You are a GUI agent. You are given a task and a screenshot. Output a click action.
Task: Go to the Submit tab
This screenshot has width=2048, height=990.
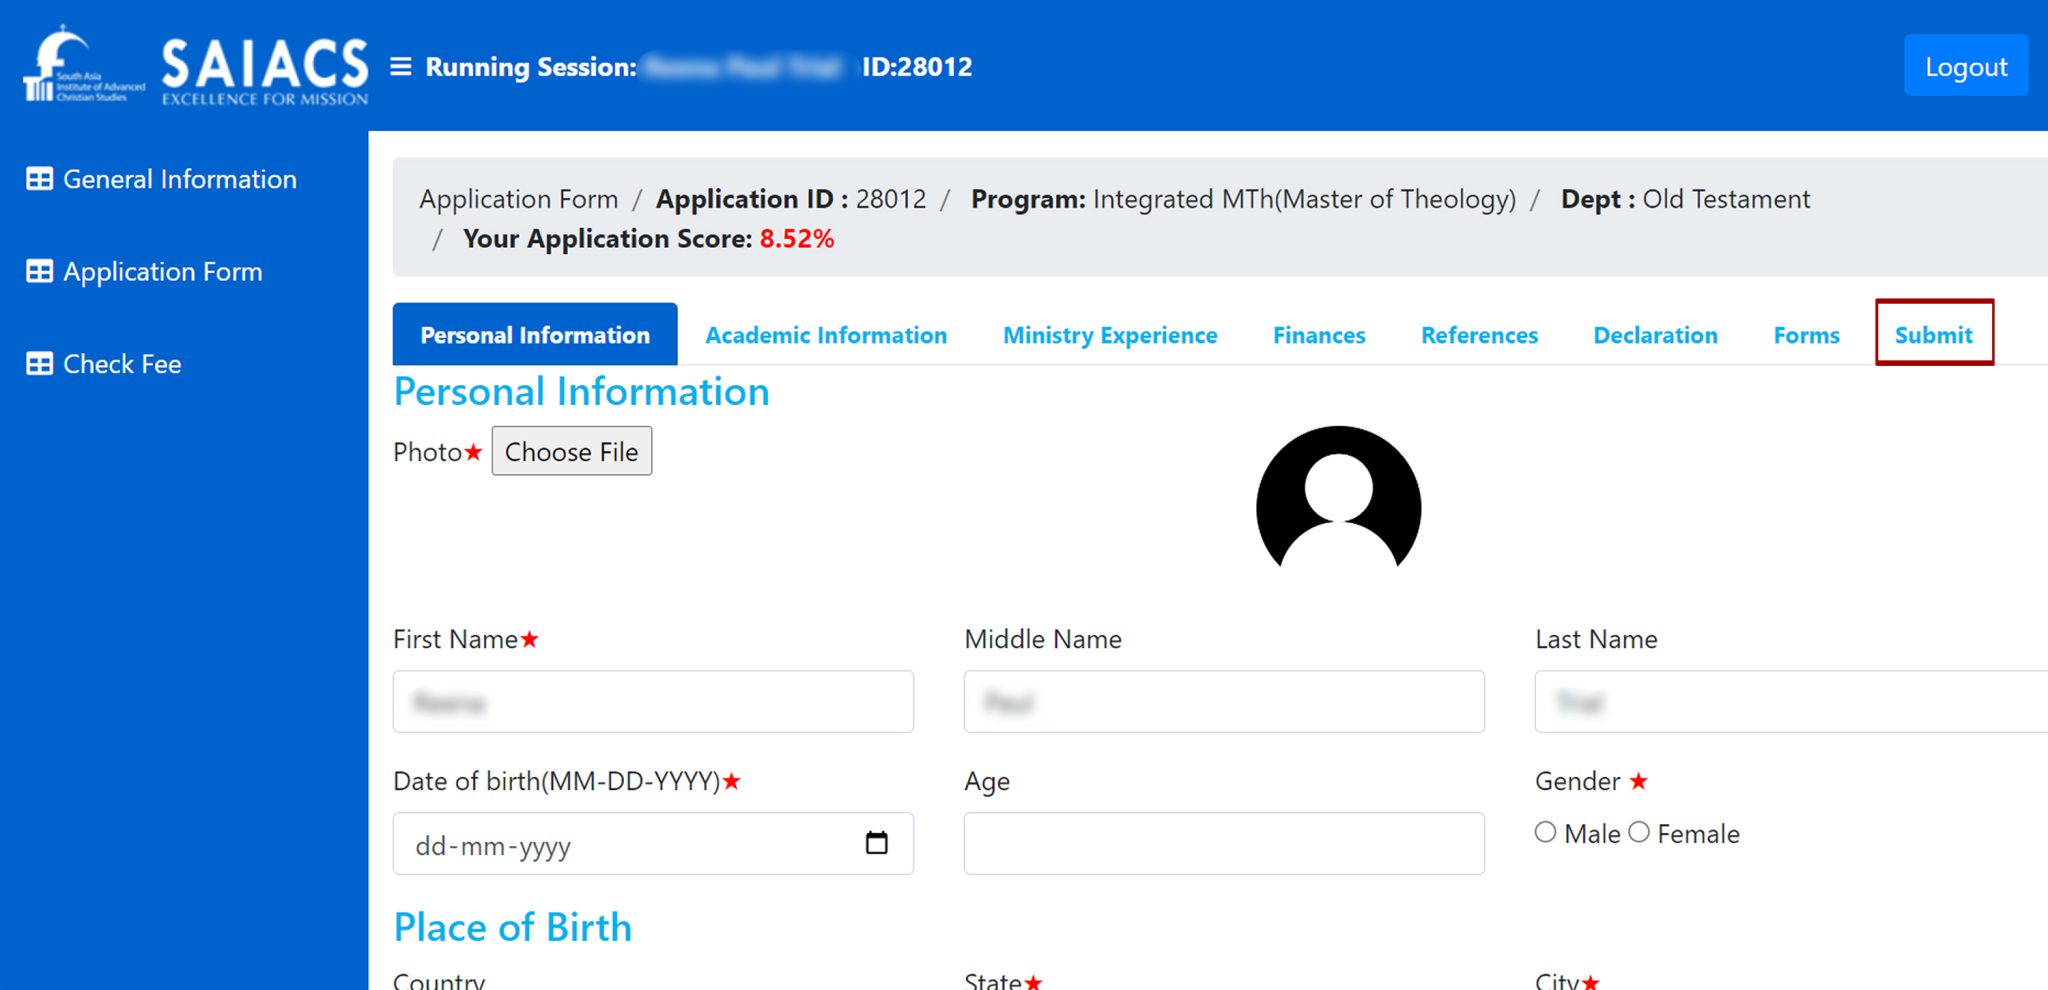[1933, 335]
